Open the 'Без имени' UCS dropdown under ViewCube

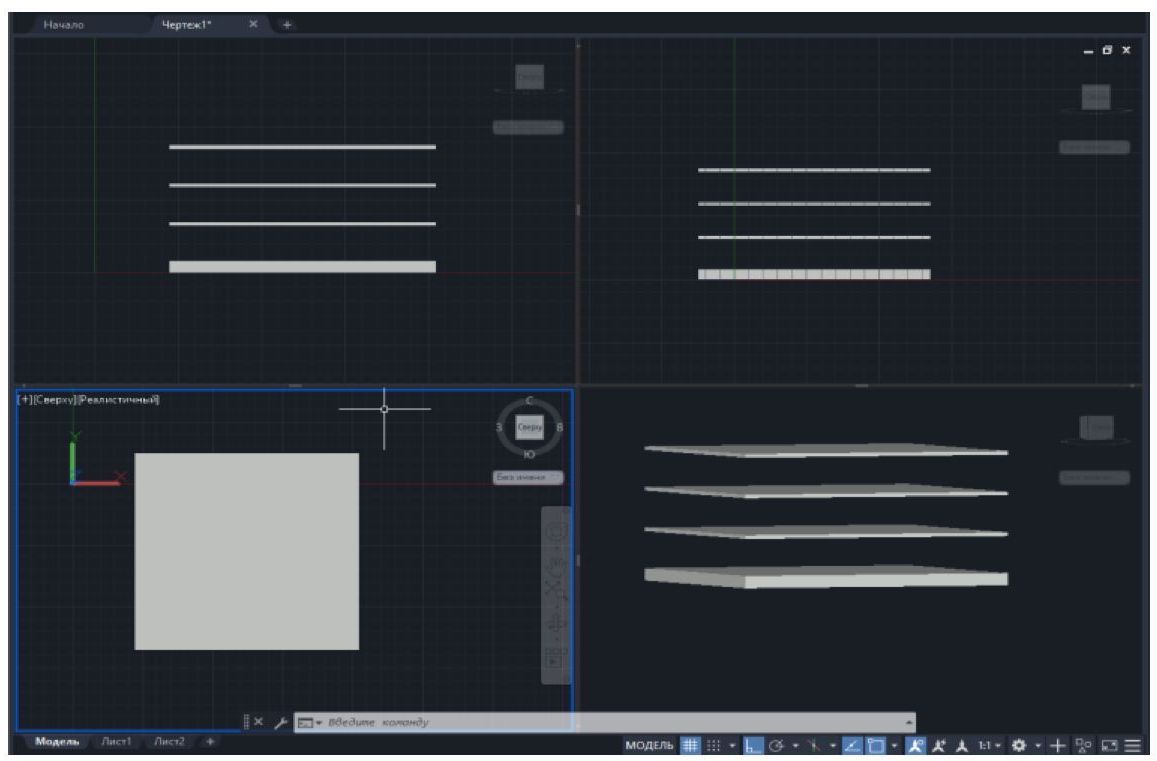(528, 478)
